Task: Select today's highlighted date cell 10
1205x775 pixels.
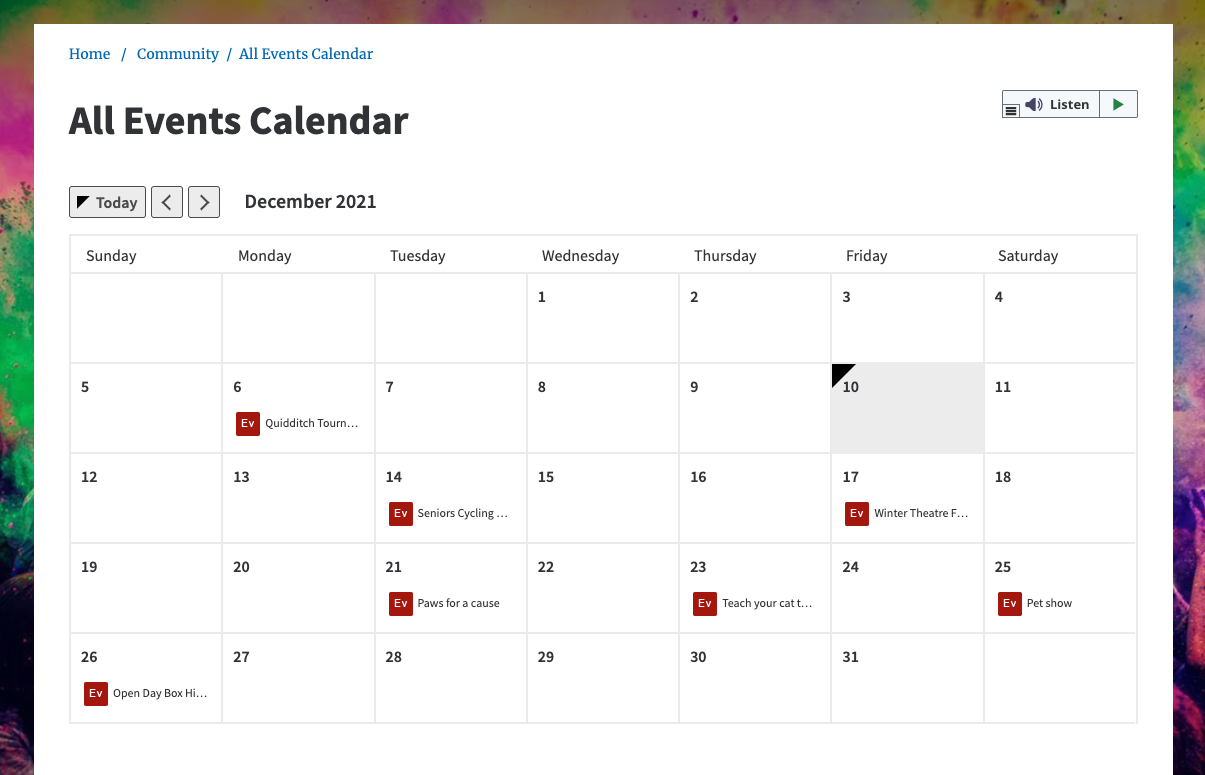Action: tap(907, 408)
